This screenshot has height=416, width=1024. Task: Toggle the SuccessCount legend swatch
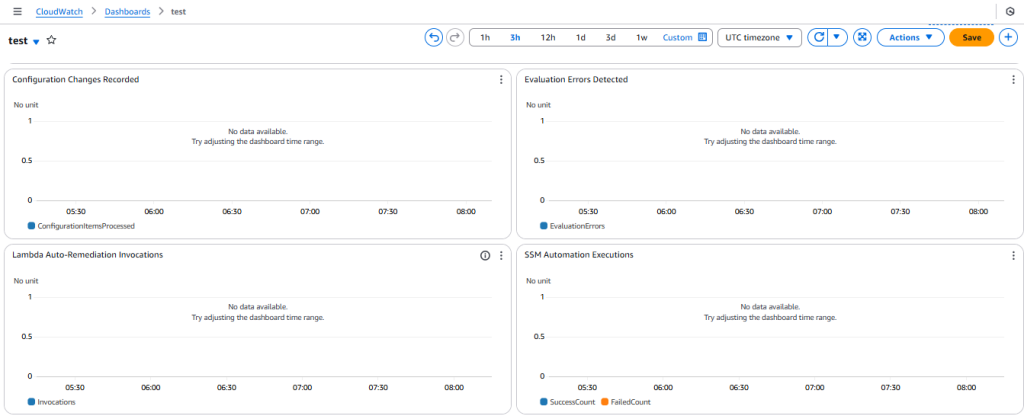[x=543, y=402]
